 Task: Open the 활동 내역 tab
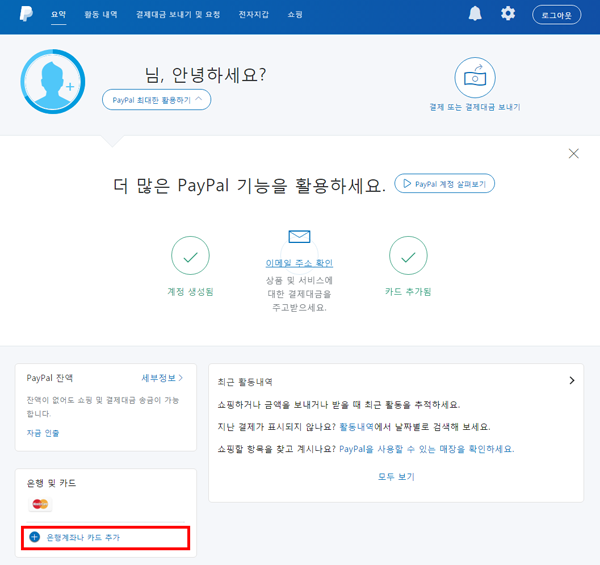101,15
